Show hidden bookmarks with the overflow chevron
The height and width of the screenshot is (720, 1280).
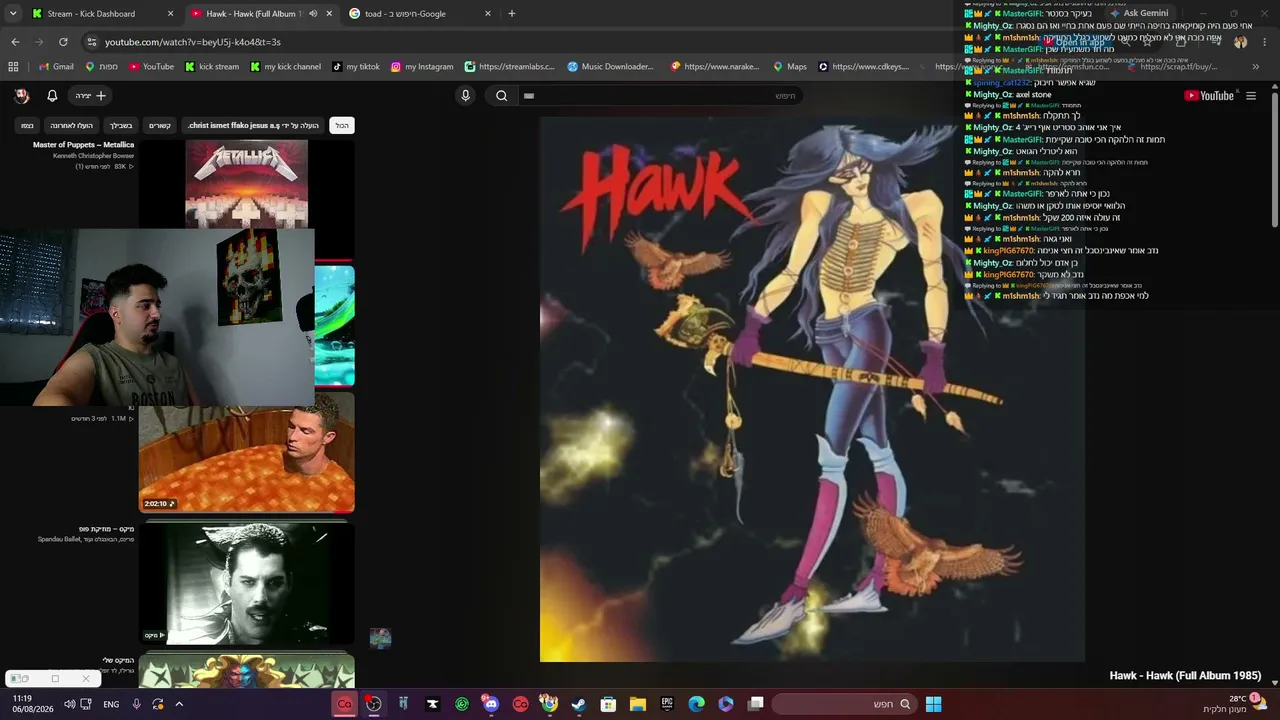1256,67
